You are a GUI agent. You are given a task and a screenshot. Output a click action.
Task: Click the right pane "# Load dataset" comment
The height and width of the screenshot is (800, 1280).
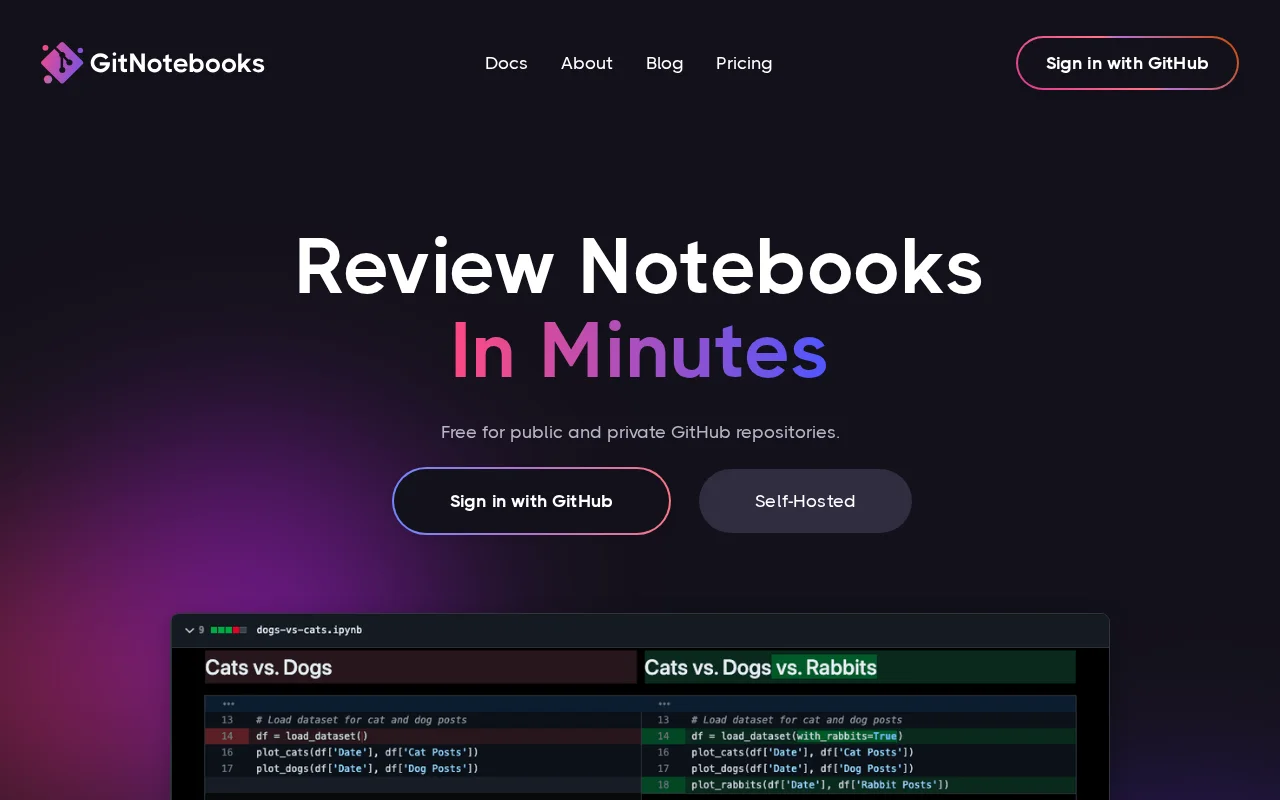coord(796,720)
